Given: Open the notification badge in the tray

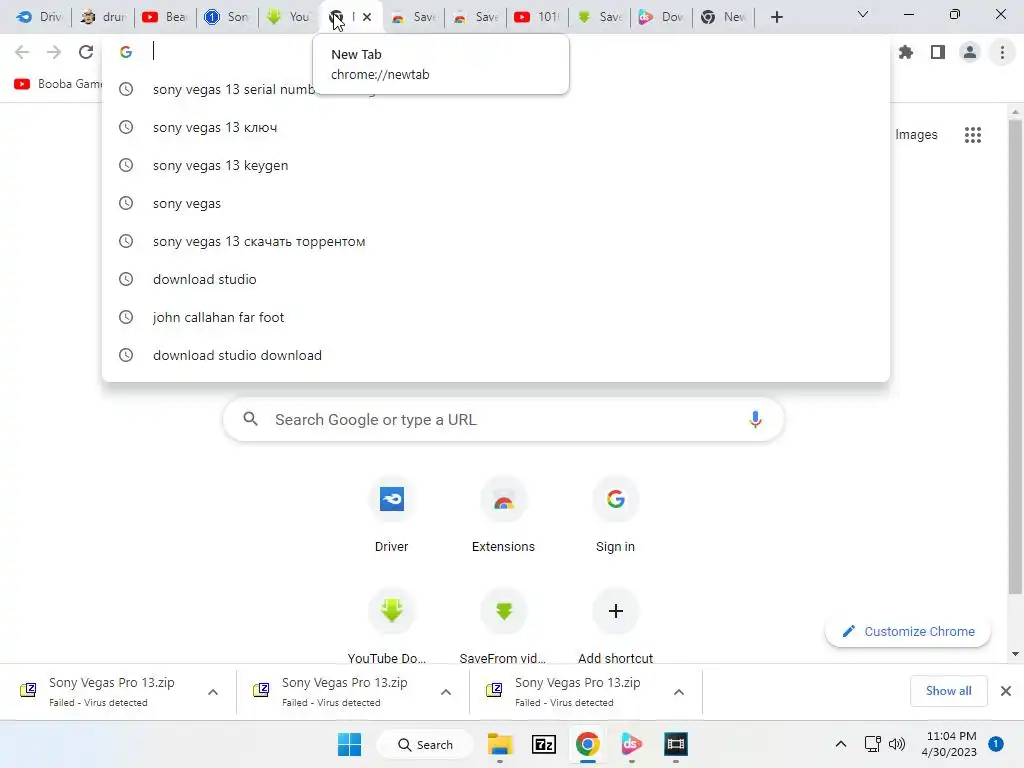Looking at the screenshot, I should pyautogui.click(x=996, y=744).
